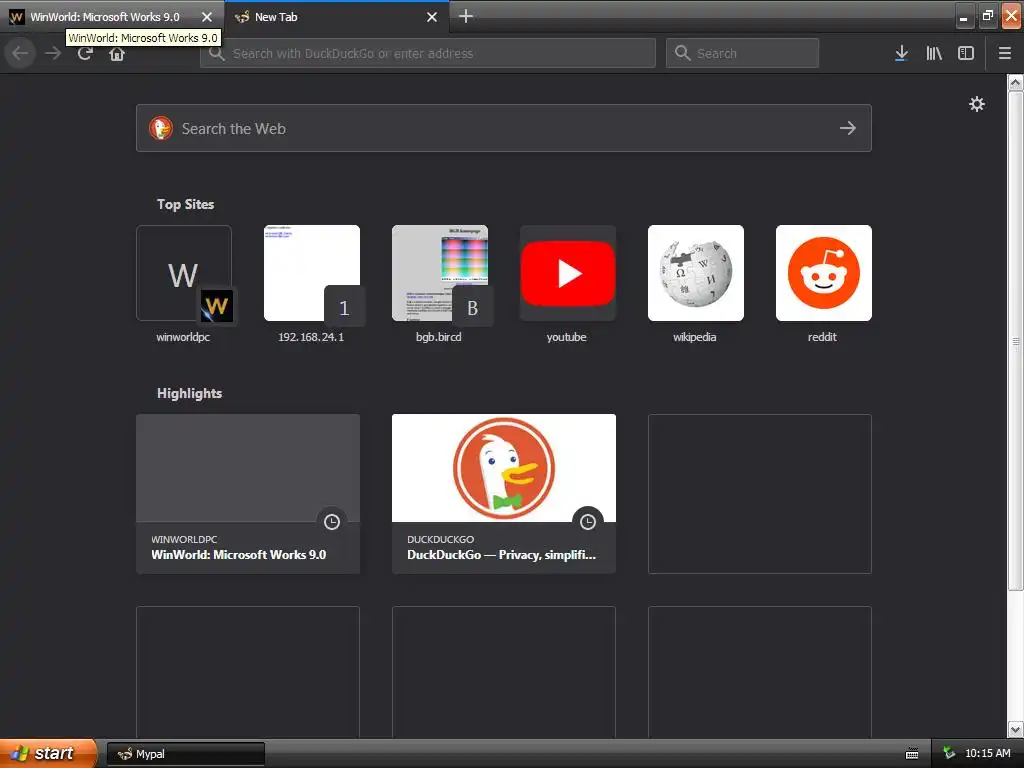The height and width of the screenshot is (768, 1024).
Task: Click history clock icon on WinWorld highlight
Action: pos(332,521)
